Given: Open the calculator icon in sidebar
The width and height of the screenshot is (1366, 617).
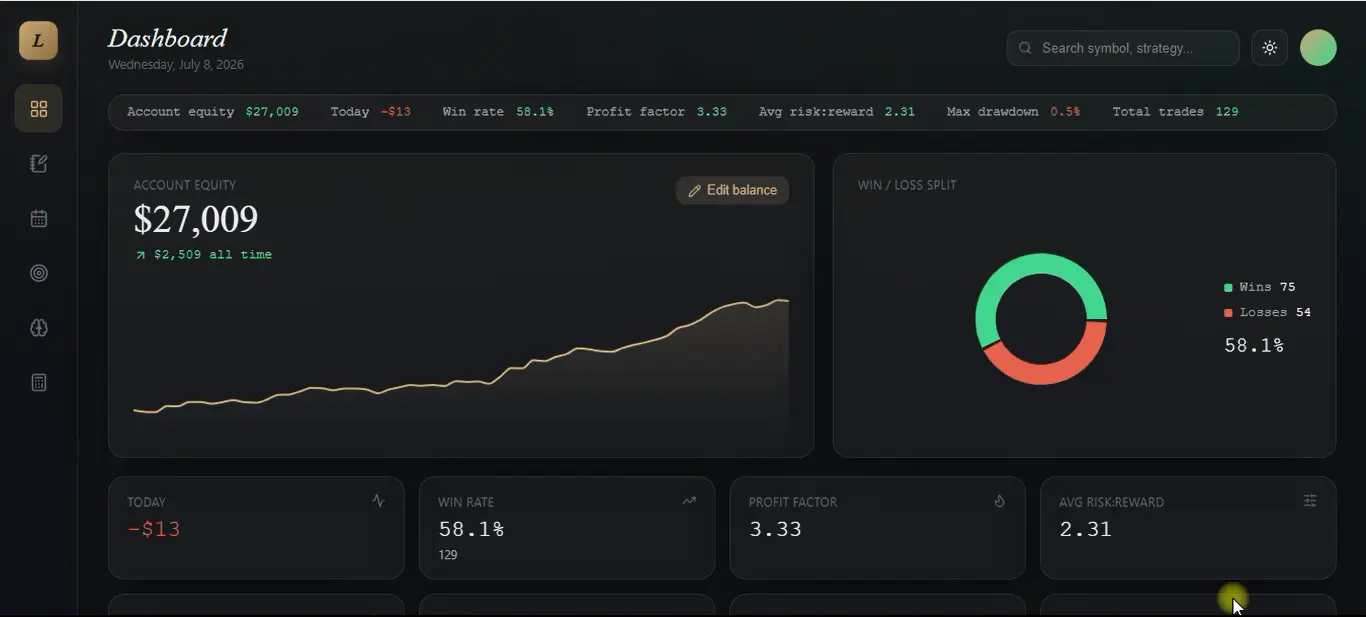Looking at the screenshot, I should click(x=39, y=382).
